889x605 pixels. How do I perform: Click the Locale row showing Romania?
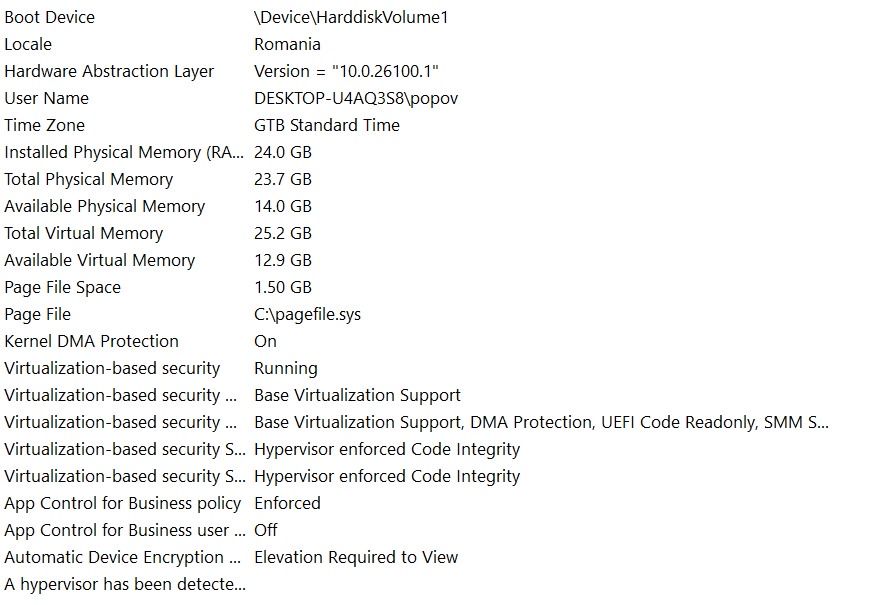28,44
